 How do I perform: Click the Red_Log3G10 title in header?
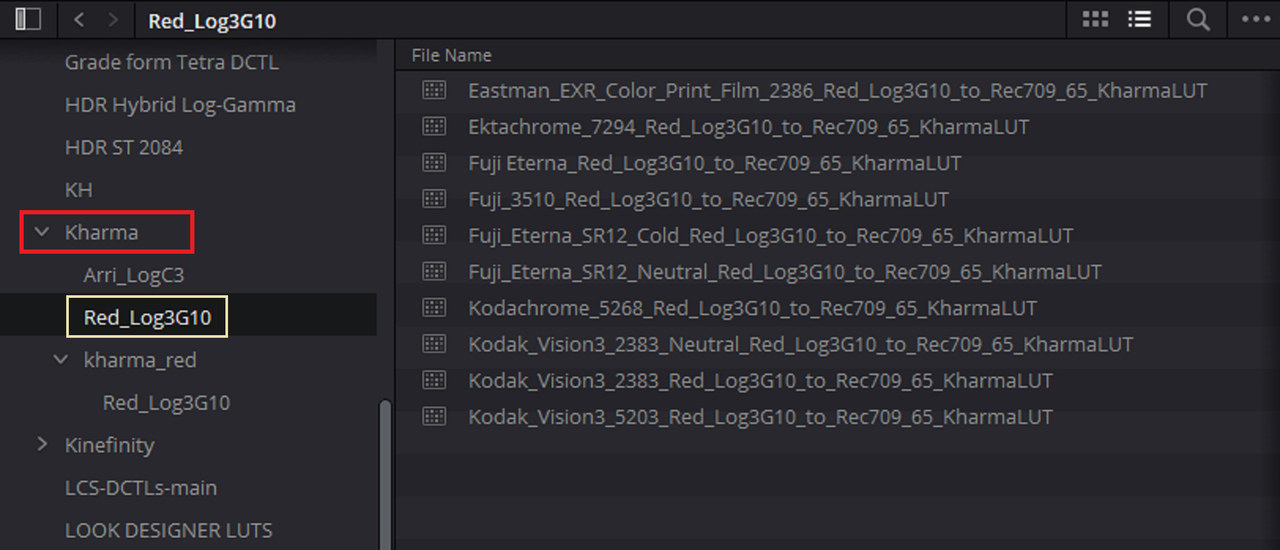click(212, 20)
